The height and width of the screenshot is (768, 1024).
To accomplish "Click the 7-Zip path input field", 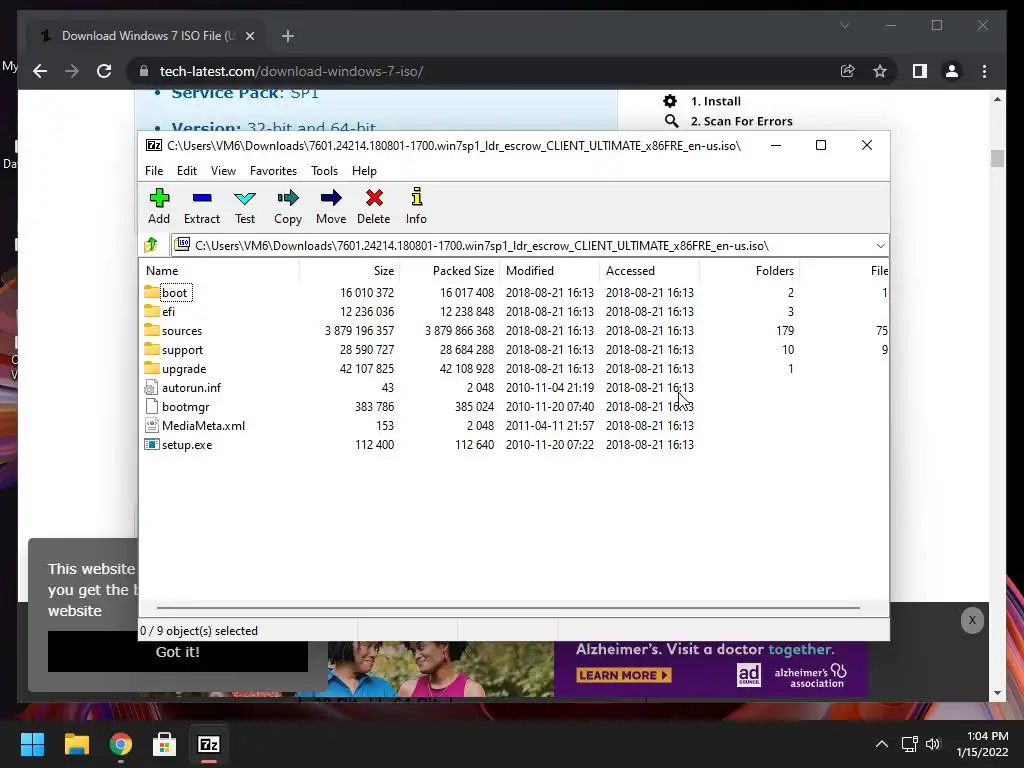I will 521,246.
